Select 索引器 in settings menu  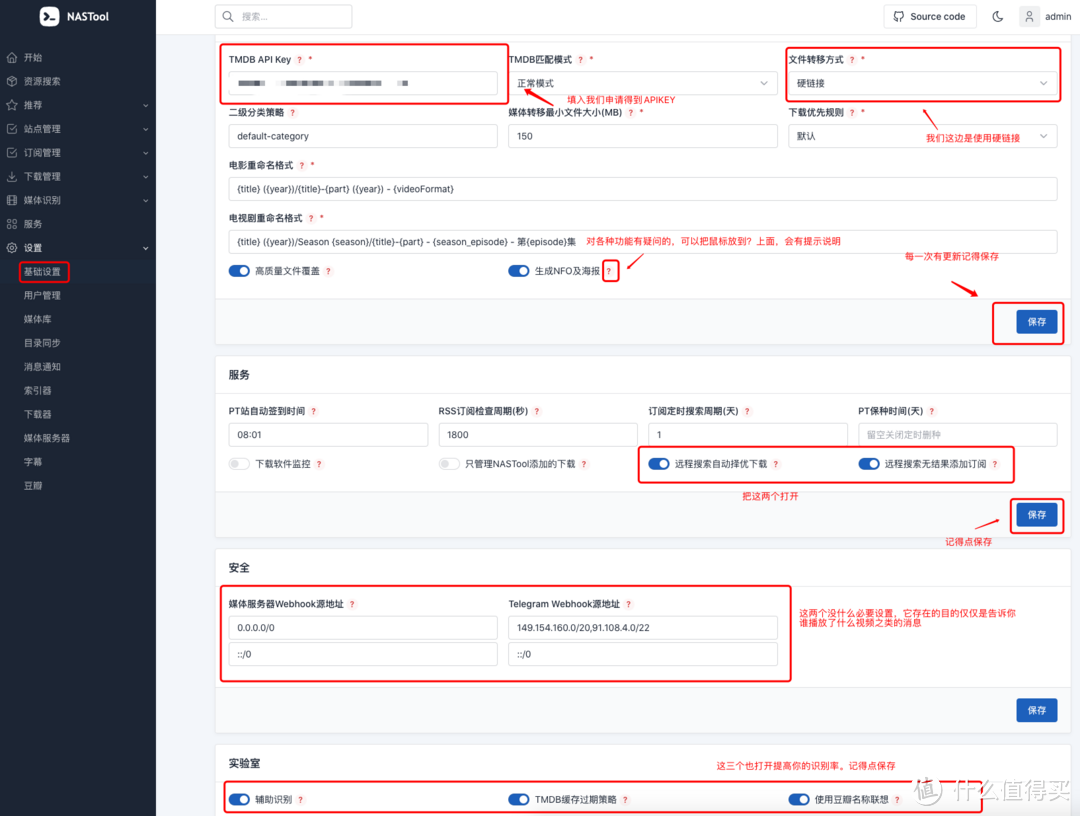[x=38, y=390]
